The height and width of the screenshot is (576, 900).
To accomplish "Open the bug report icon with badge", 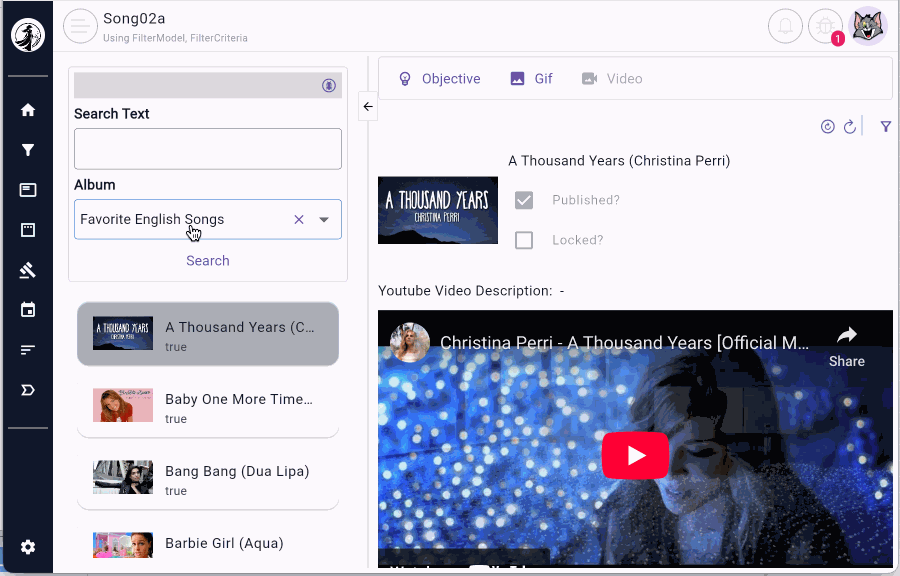I will [826, 25].
